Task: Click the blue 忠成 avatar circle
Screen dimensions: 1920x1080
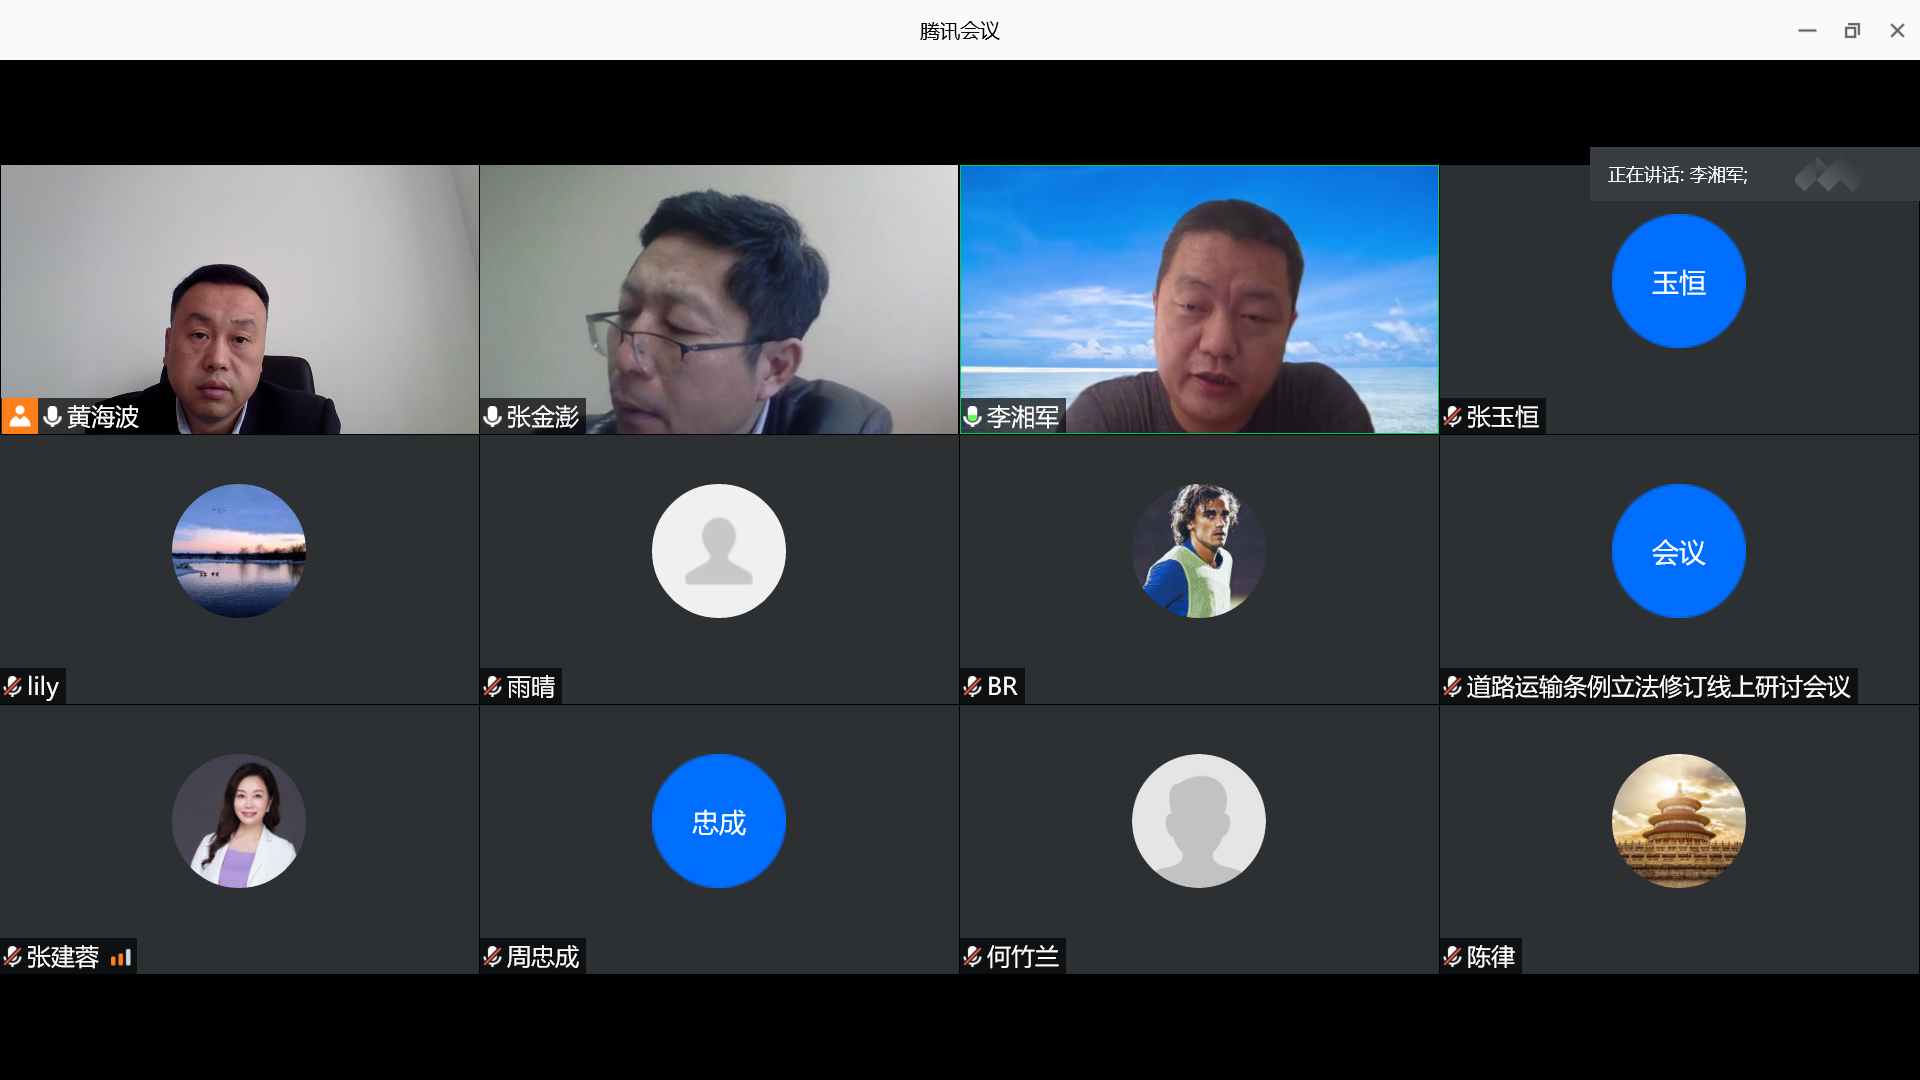Action: click(x=718, y=821)
